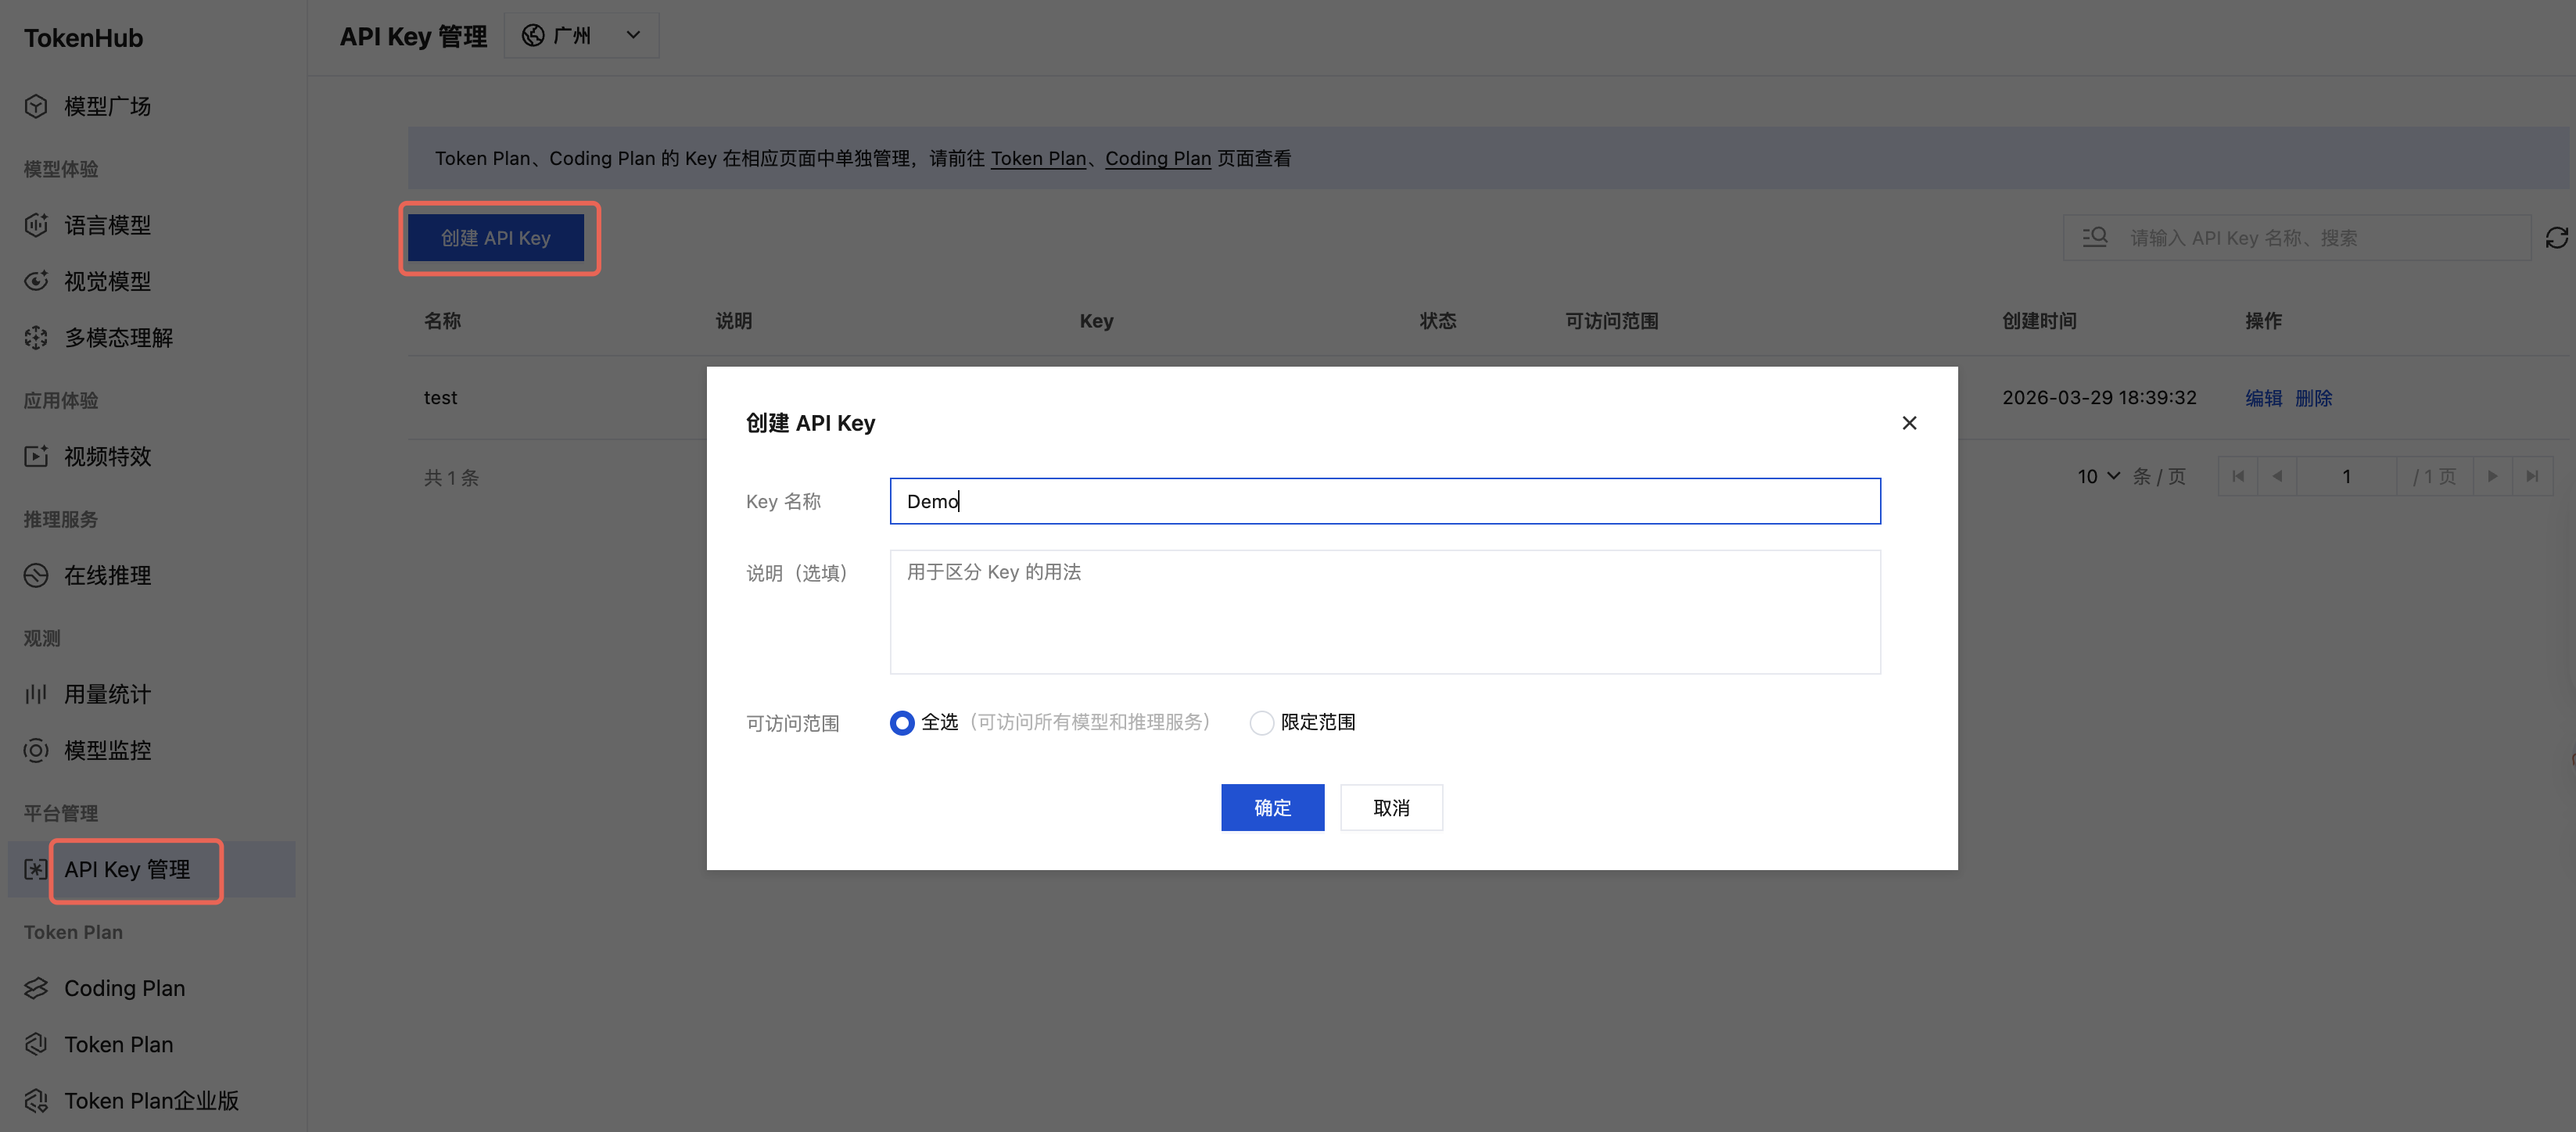Close the 创建 API Key dialog
Screen dimensions: 2576x1132
[1909, 423]
